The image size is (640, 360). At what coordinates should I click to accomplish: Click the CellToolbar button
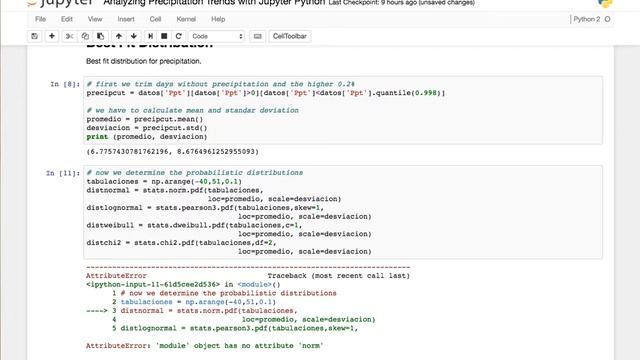click(290, 36)
